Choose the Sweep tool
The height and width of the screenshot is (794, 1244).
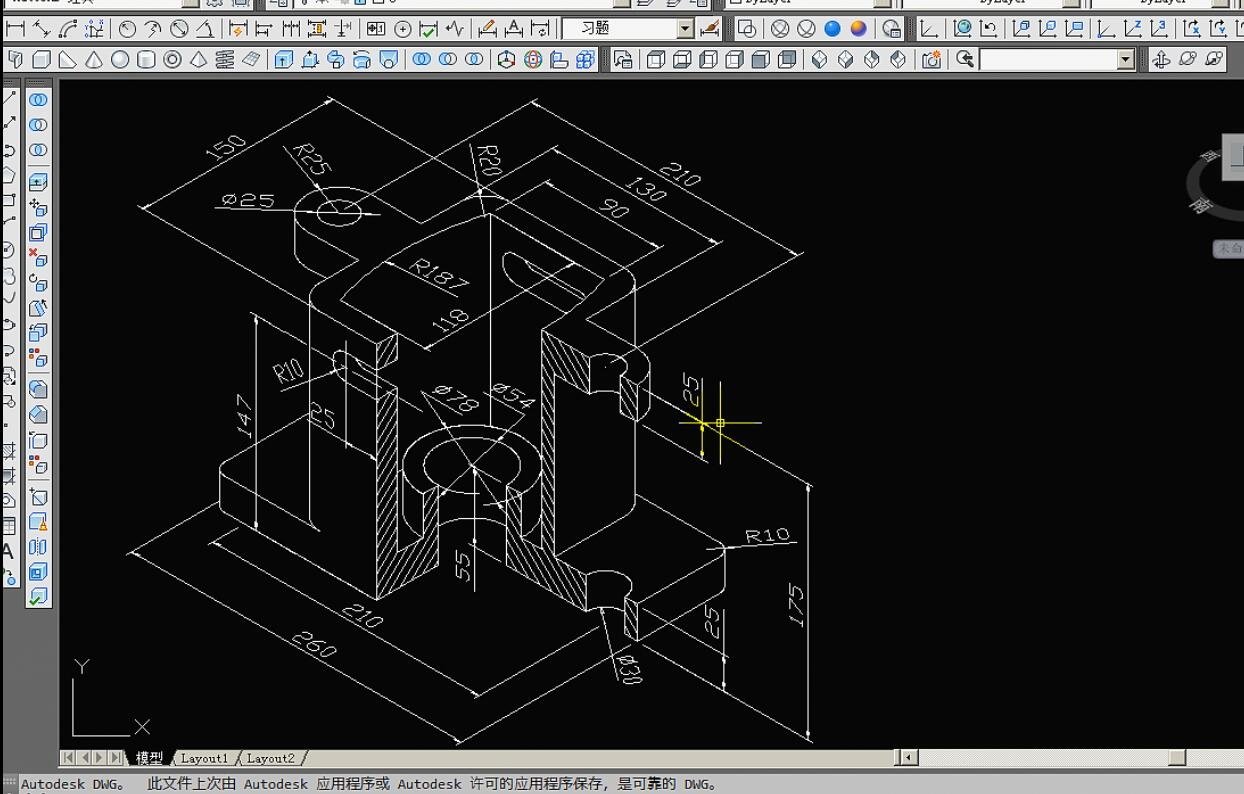[336, 60]
